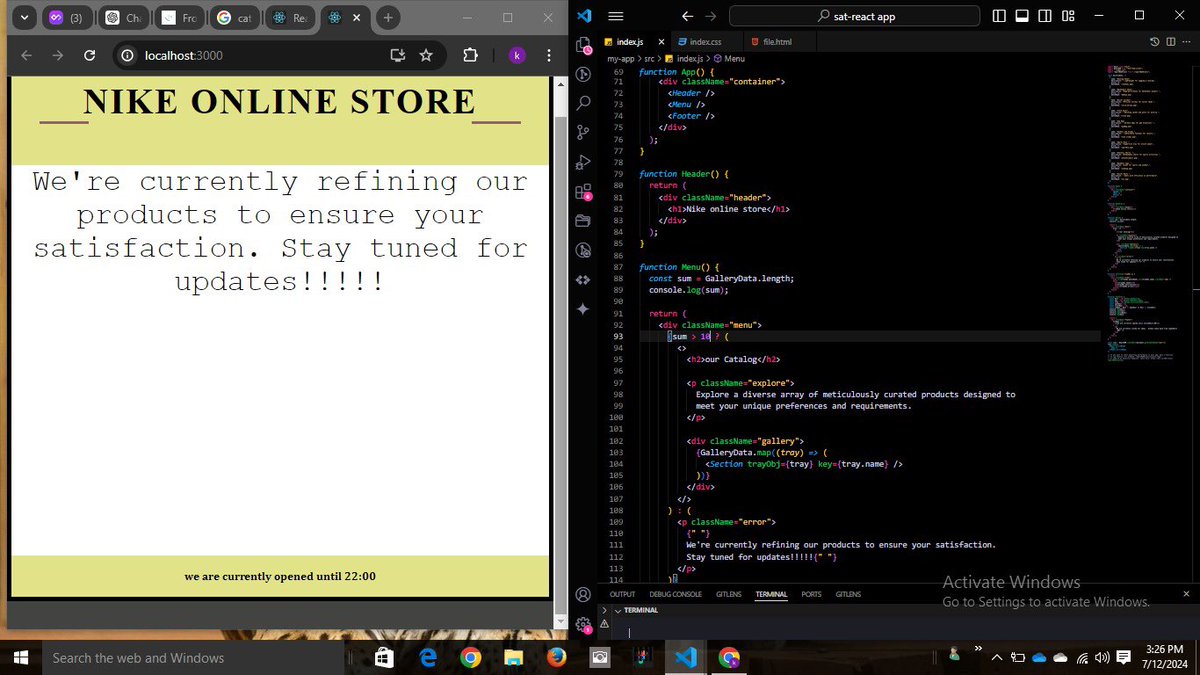
Task: Show hidden system tray icons
Action: (995, 658)
